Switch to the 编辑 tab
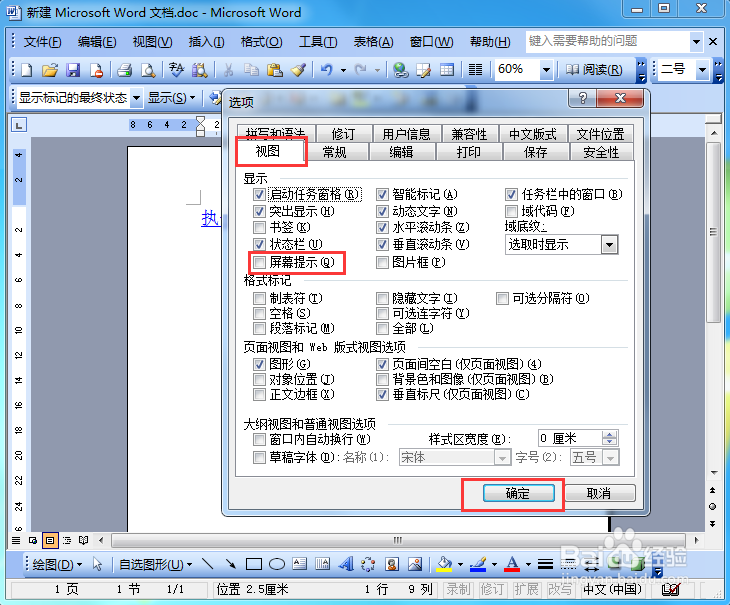Viewport: 730px width, 605px height. tap(402, 153)
